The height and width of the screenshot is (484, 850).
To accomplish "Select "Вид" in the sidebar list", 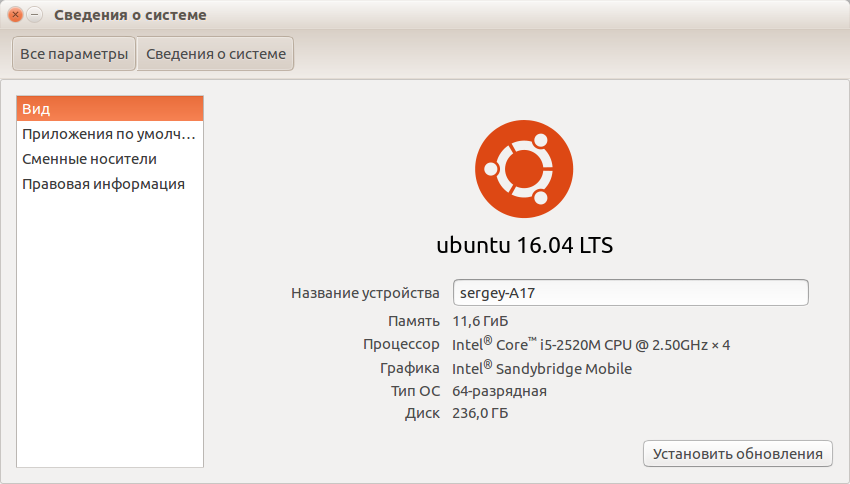I will (x=110, y=109).
